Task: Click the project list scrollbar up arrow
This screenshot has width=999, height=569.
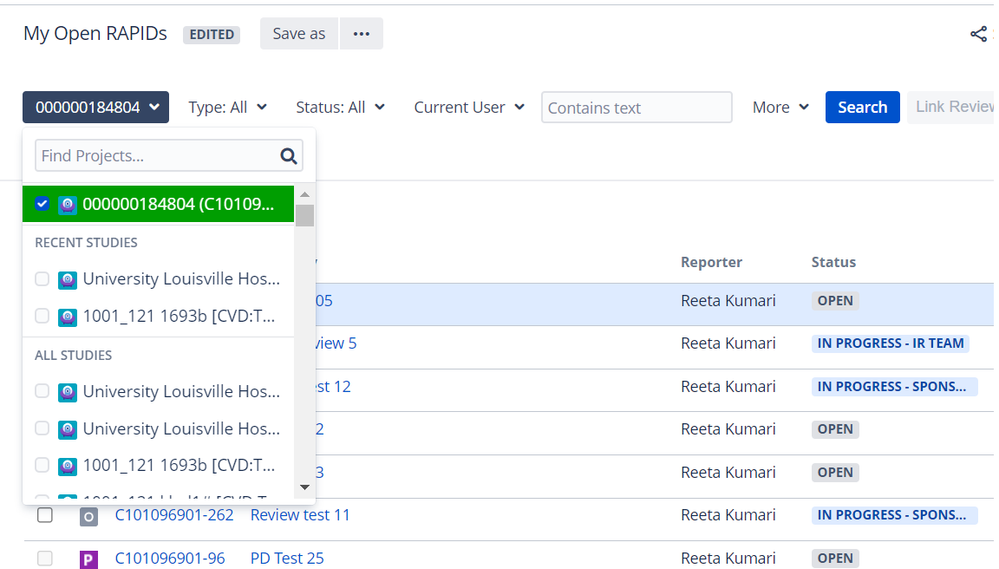Action: (305, 194)
